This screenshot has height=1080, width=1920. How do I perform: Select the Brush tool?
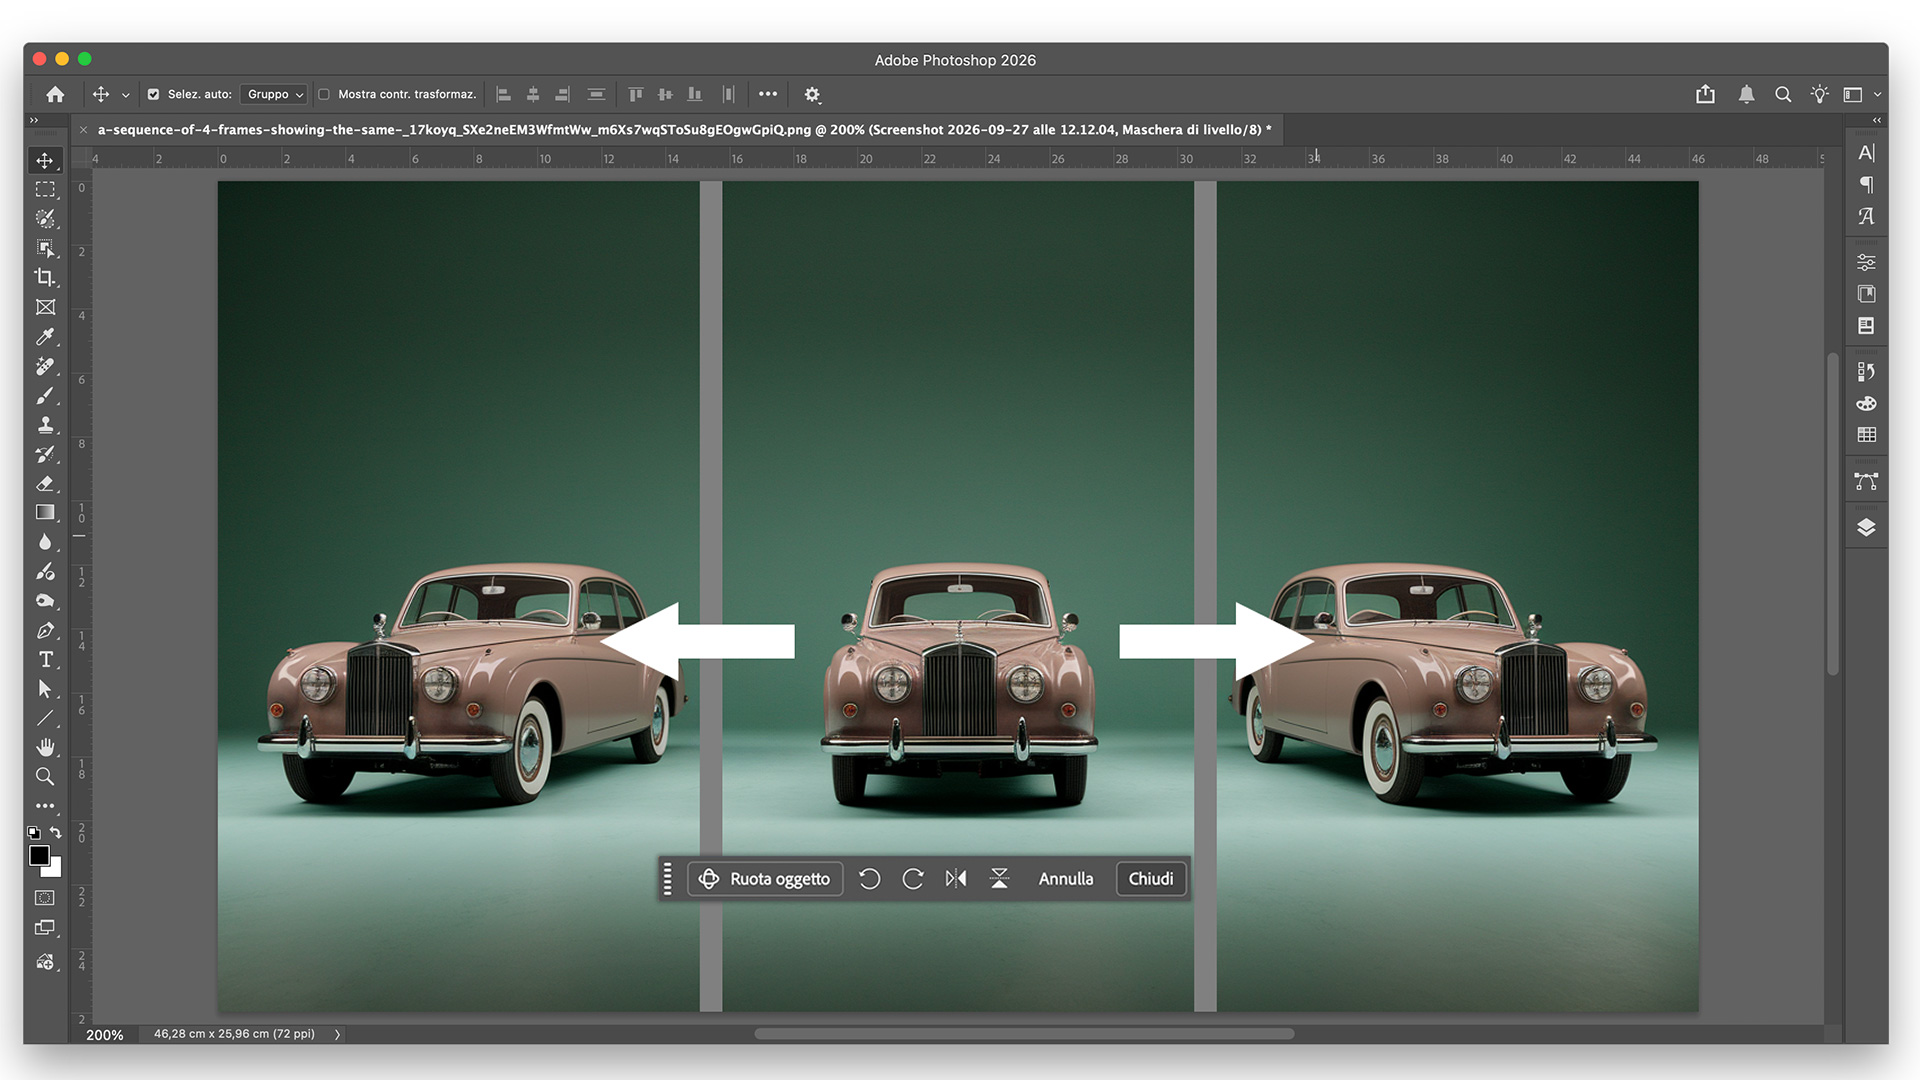pos(45,396)
